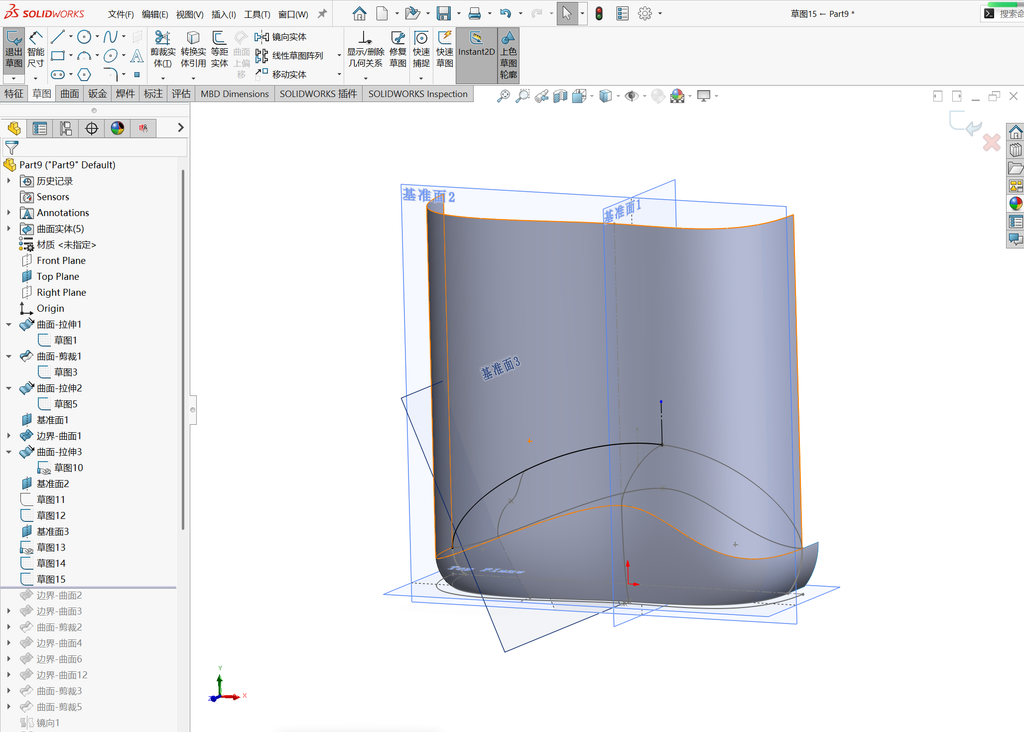This screenshot has width=1024, height=732.
Task: Open the DisplayManager tab
Action: 118,128
